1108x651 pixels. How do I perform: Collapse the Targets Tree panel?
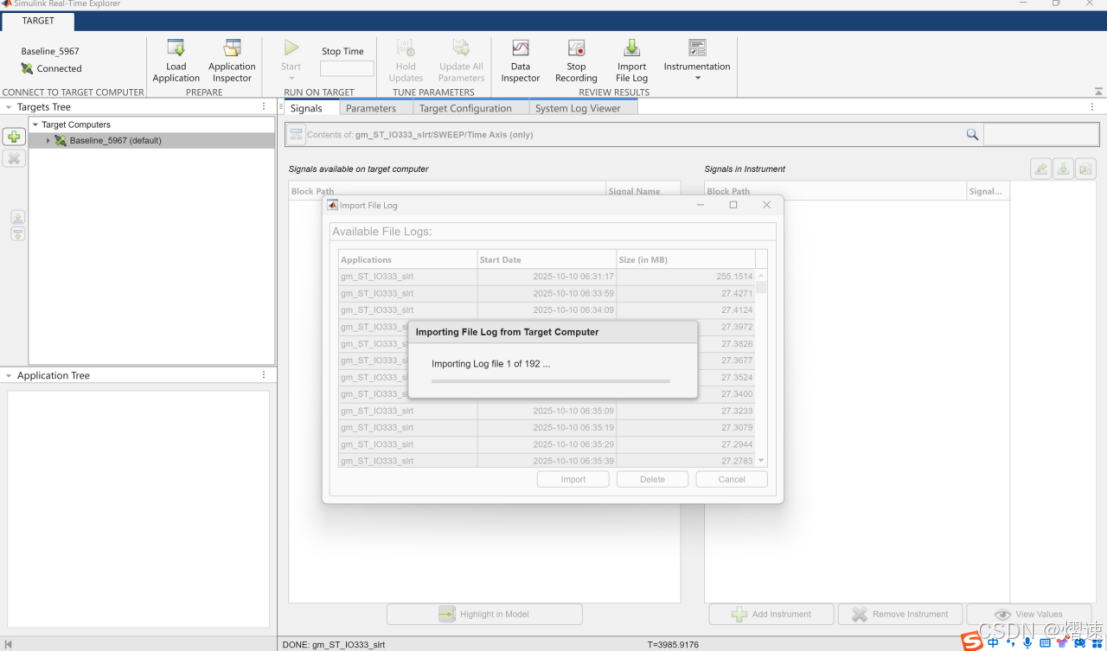8,107
